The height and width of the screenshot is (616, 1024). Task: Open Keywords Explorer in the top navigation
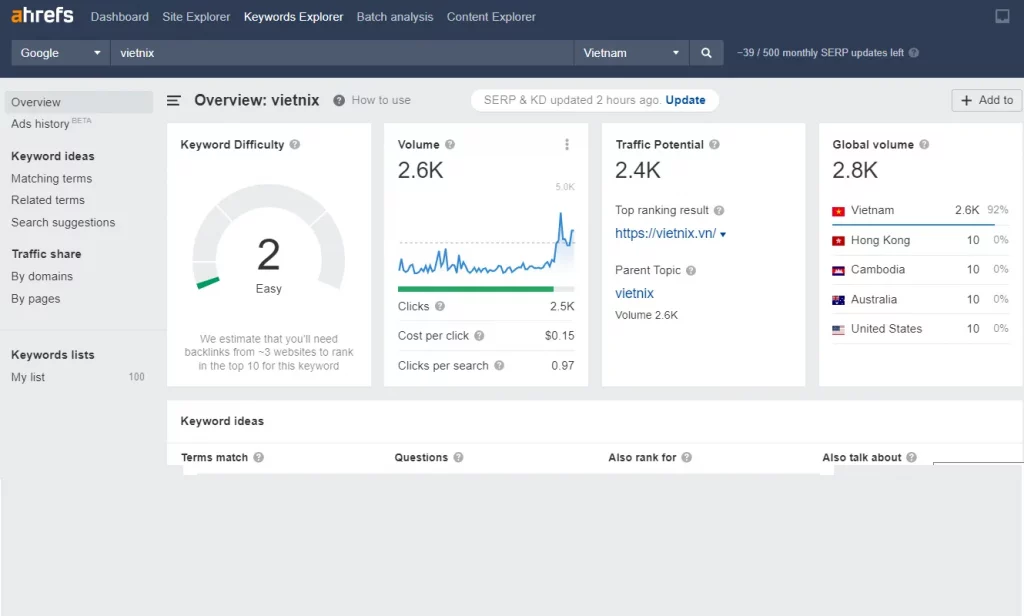point(293,17)
